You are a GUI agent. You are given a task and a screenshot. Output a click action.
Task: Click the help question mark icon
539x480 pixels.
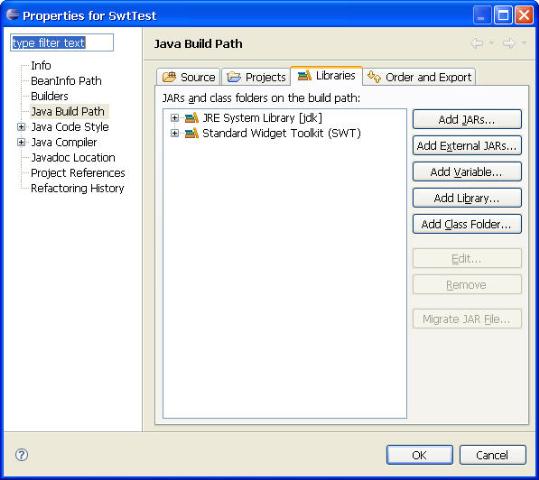22,455
